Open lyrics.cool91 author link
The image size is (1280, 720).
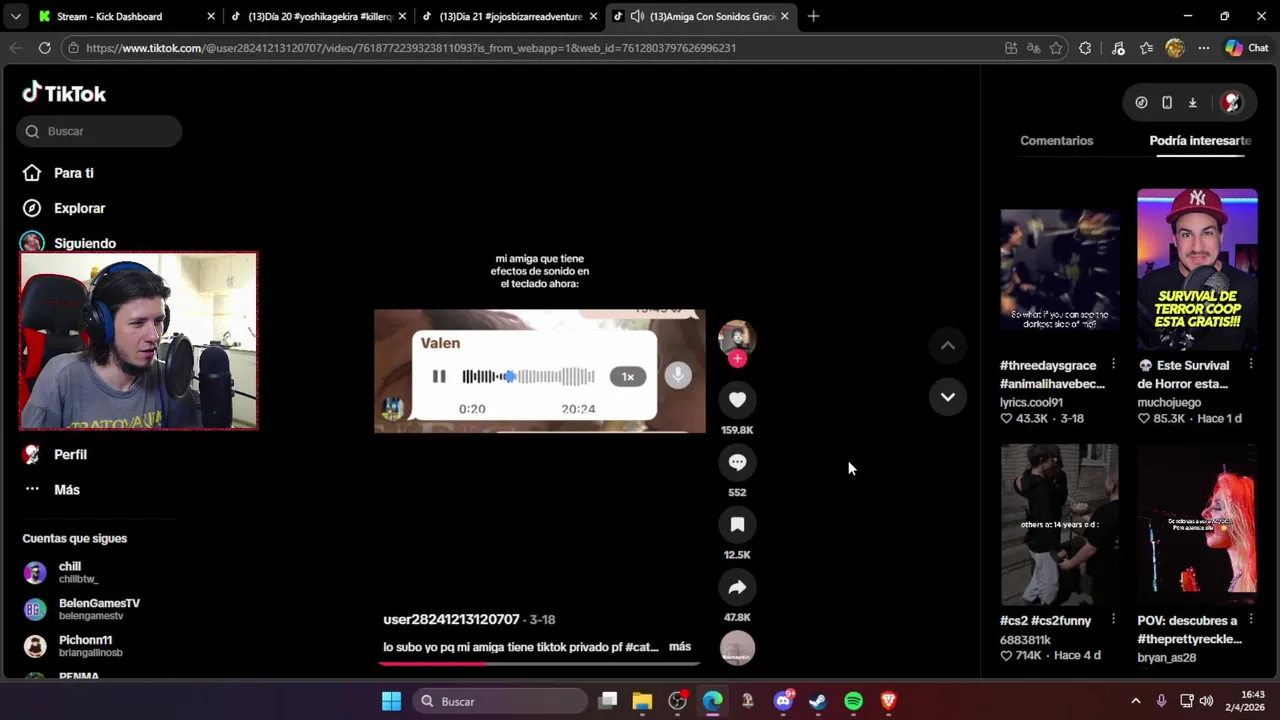click(1031, 402)
